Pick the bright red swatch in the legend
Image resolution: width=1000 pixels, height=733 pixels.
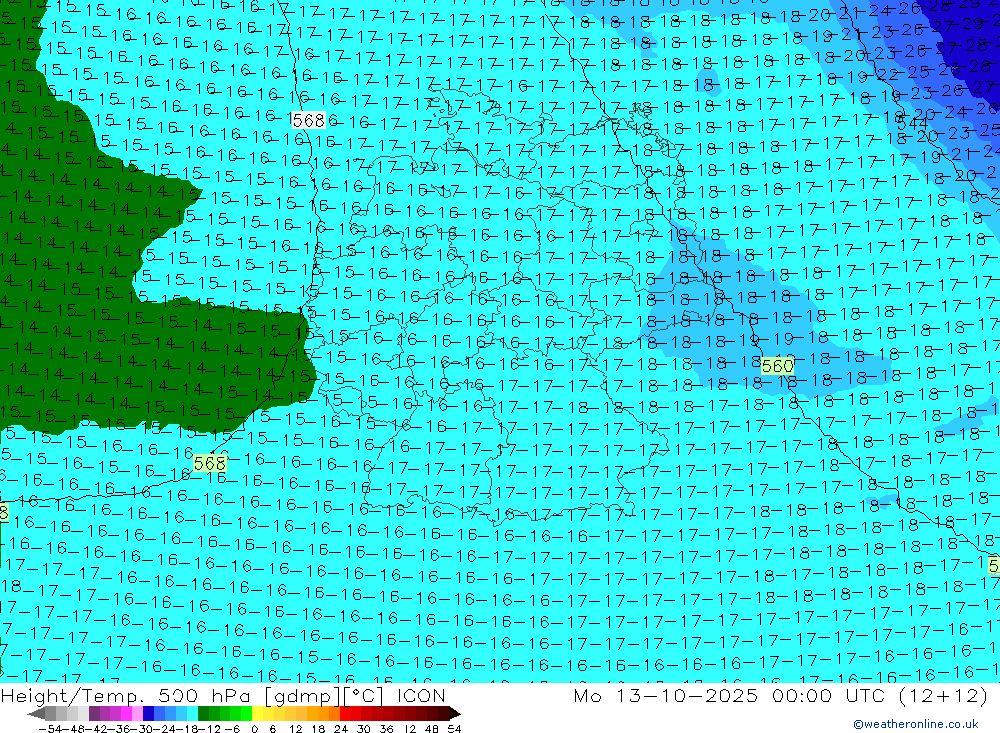tap(348, 714)
